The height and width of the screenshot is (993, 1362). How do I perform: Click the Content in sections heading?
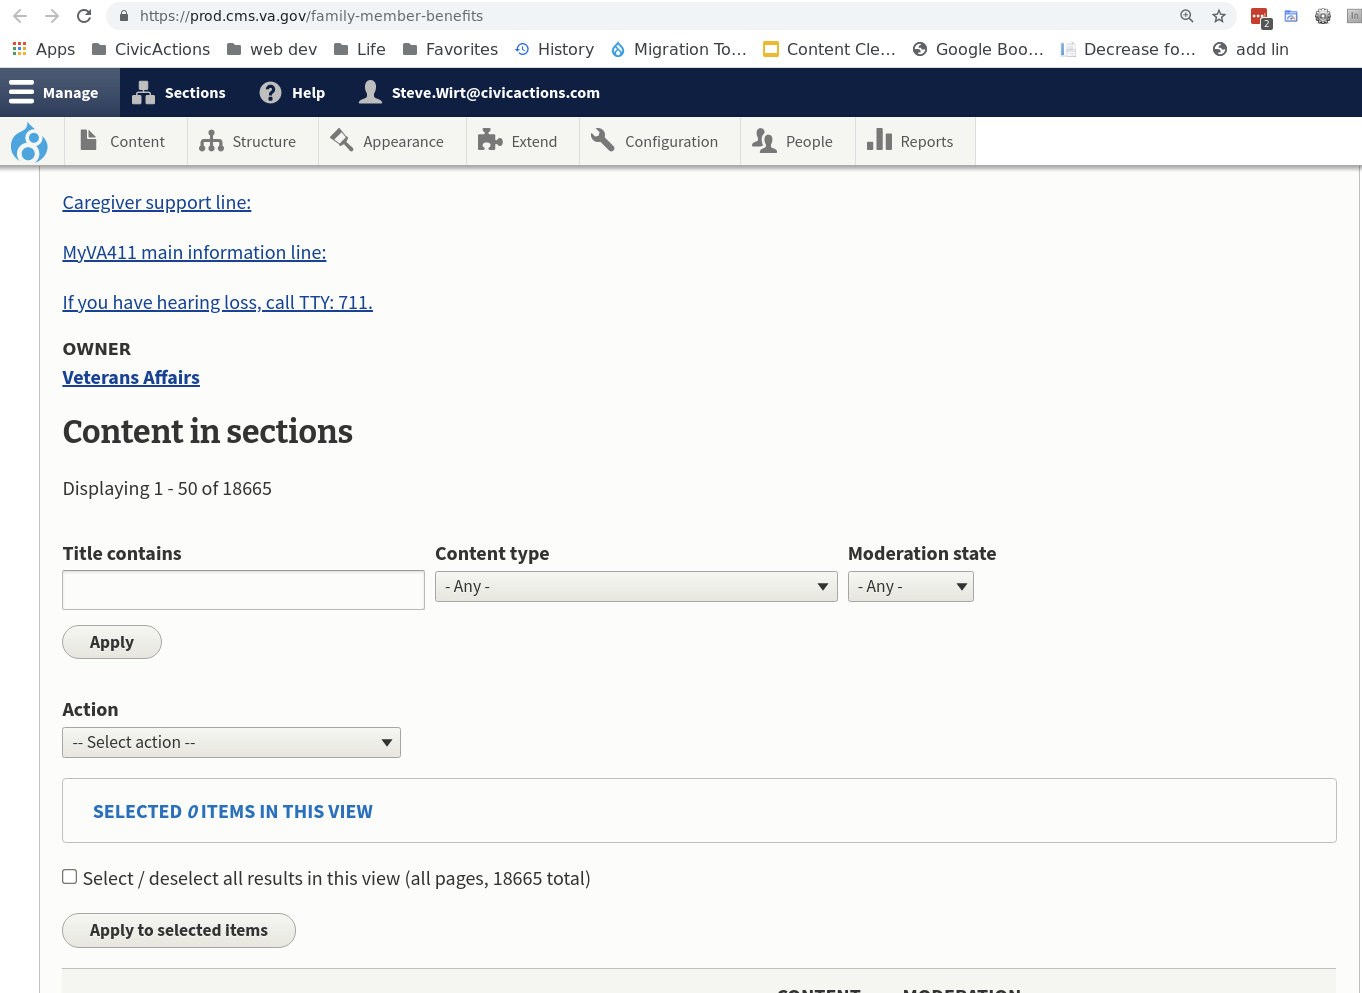[208, 431]
